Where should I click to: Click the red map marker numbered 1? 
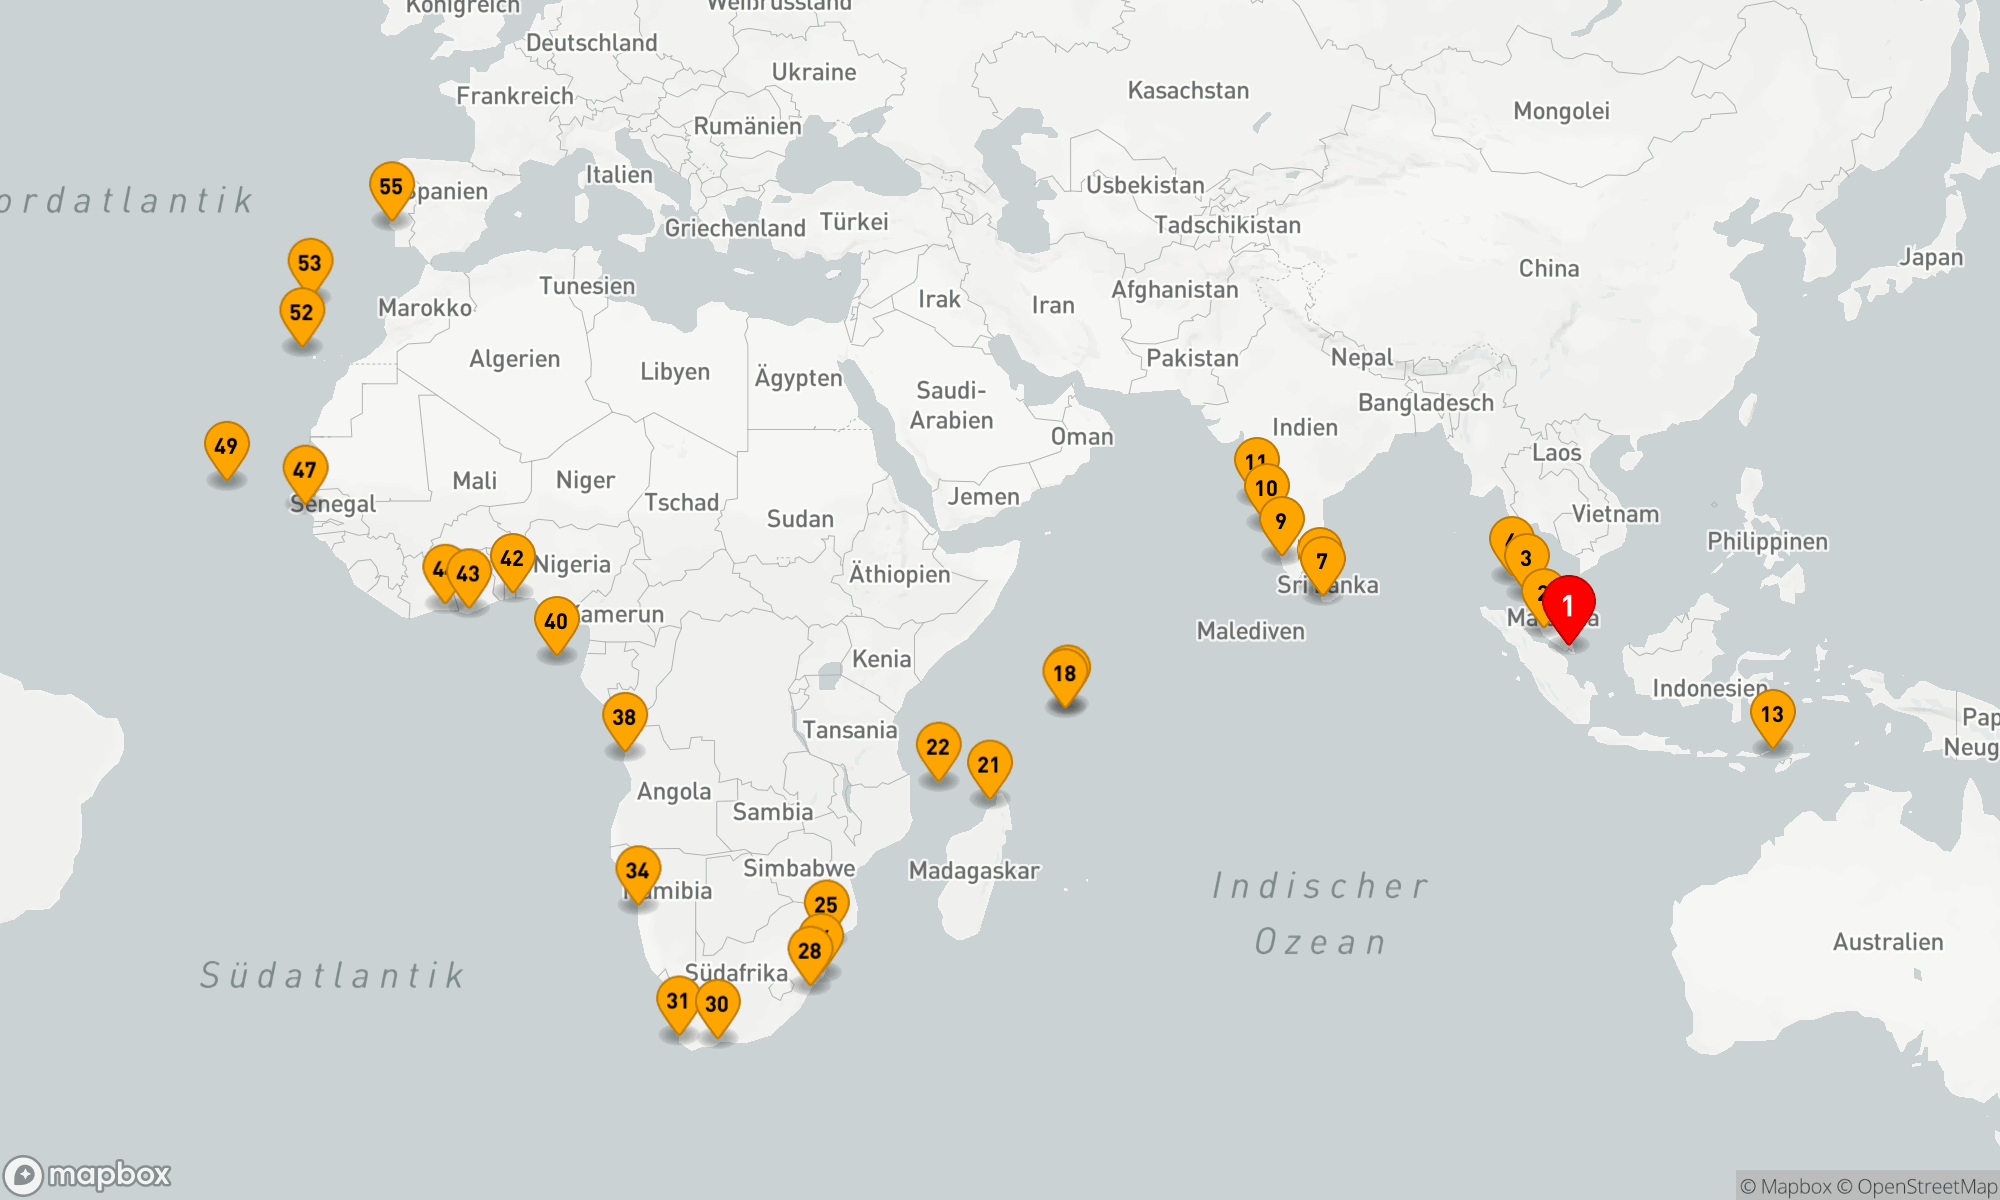(x=1568, y=606)
